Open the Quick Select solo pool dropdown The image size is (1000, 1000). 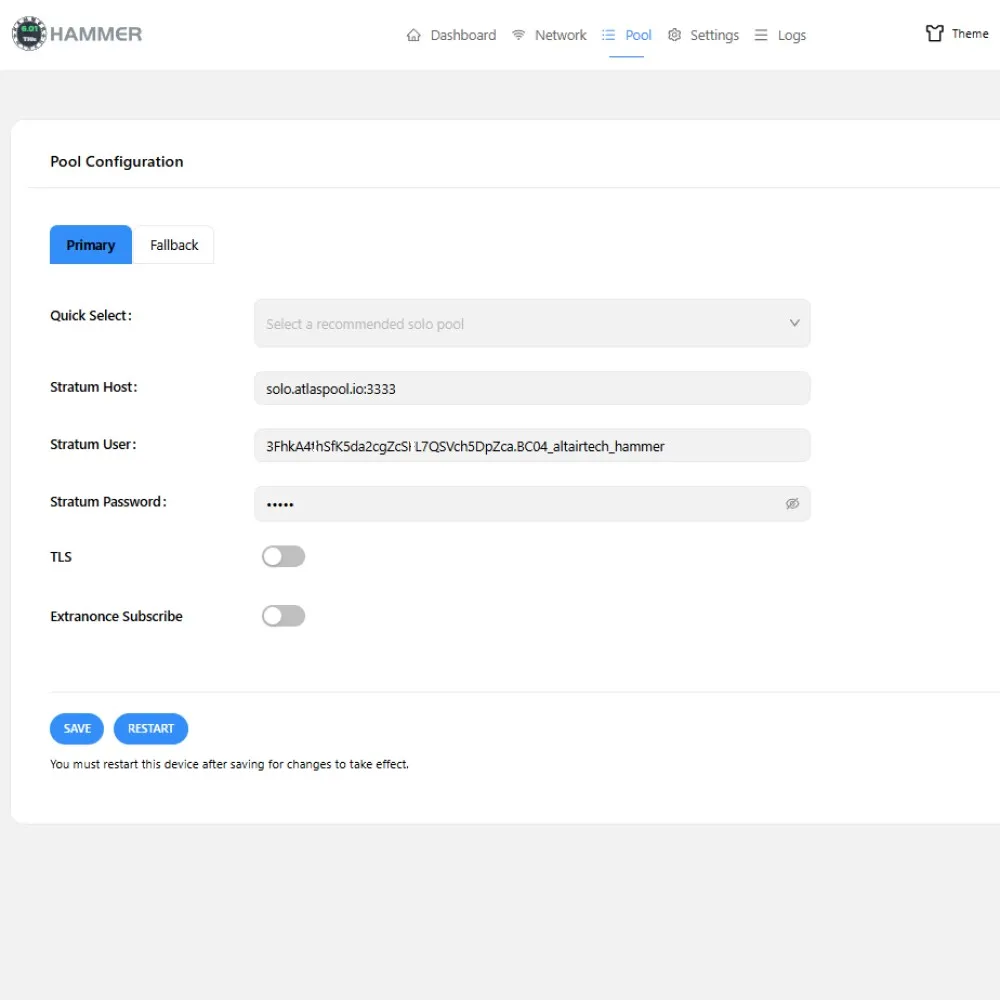click(x=532, y=323)
